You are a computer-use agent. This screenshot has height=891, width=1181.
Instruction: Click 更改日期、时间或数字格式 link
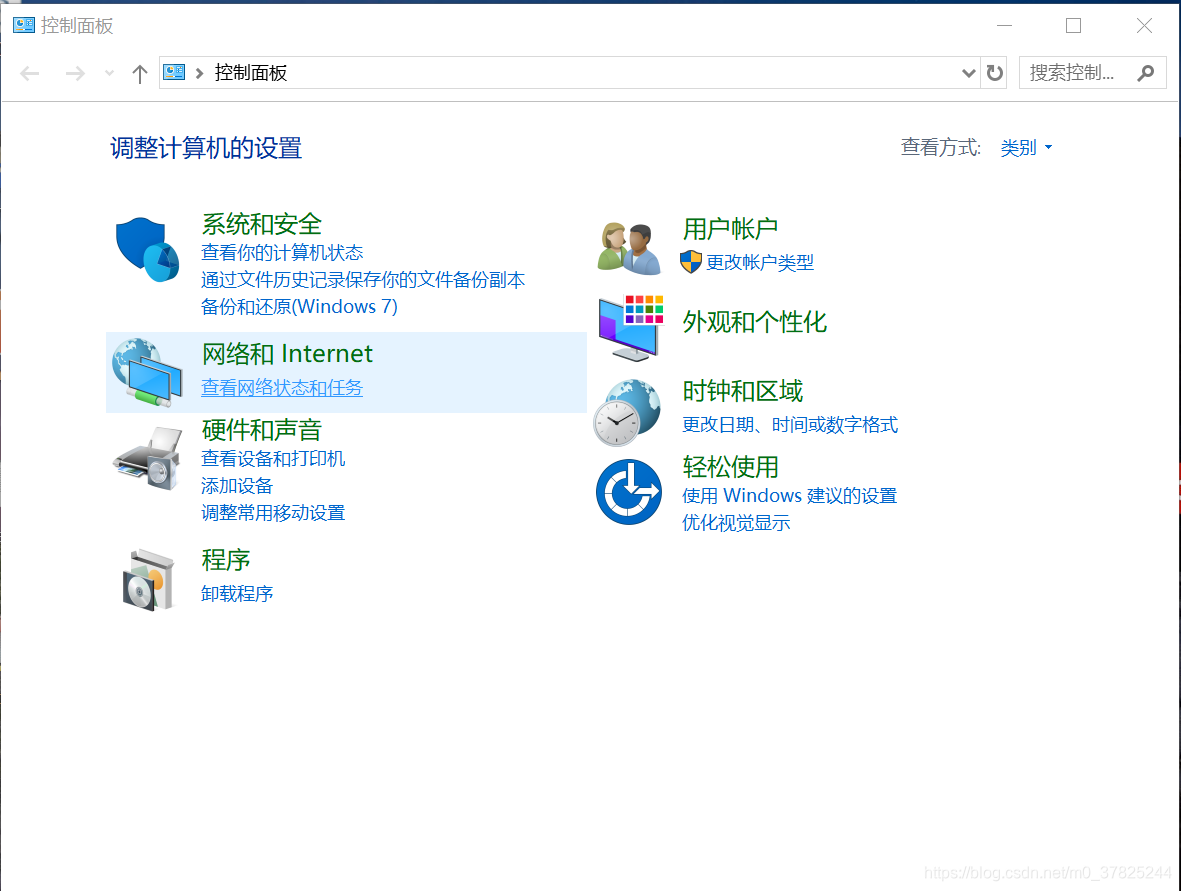tap(789, 425)
